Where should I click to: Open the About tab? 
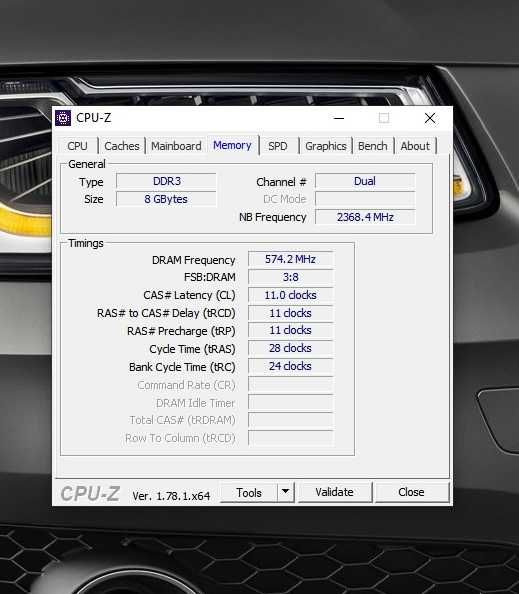point(415,146)
